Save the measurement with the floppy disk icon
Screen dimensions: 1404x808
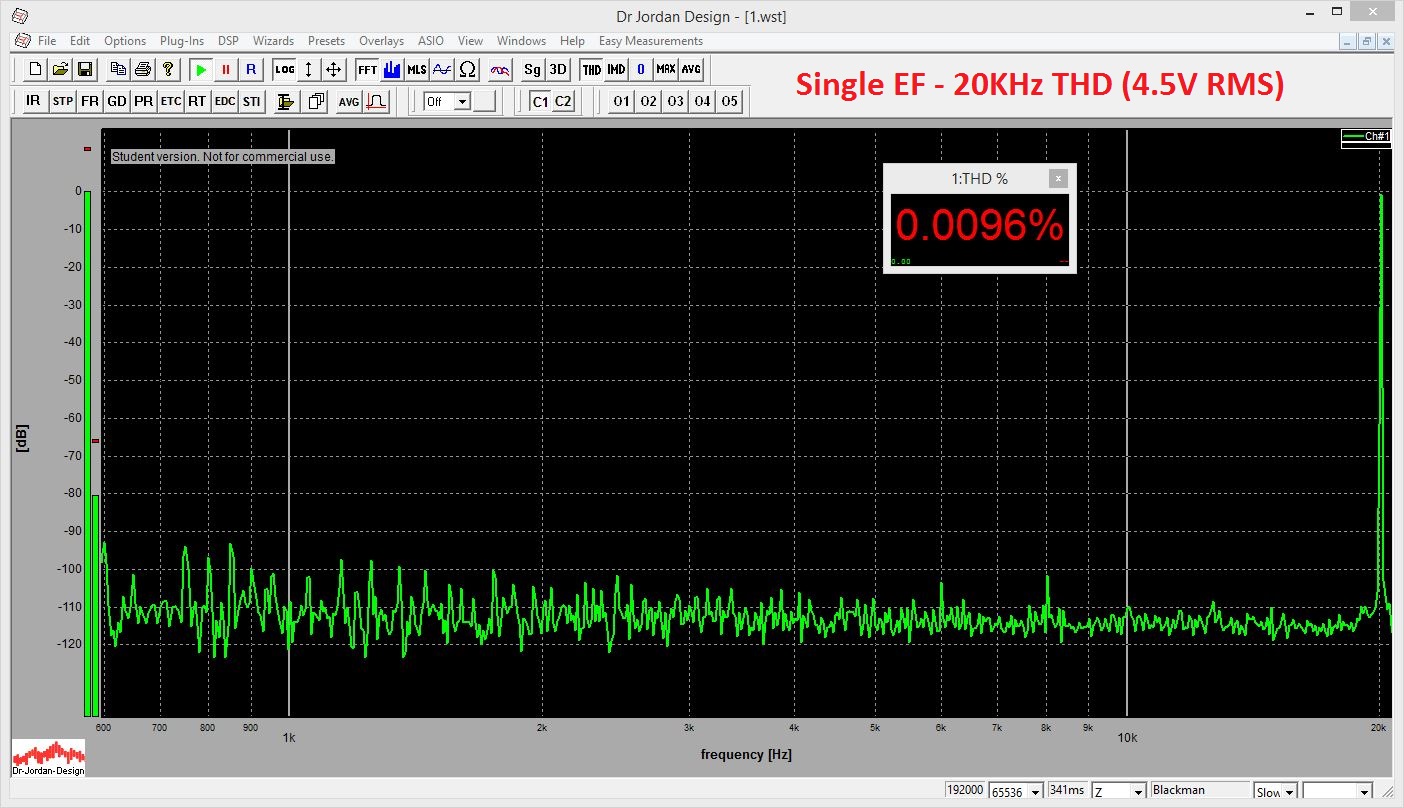(x=85, y=69)
